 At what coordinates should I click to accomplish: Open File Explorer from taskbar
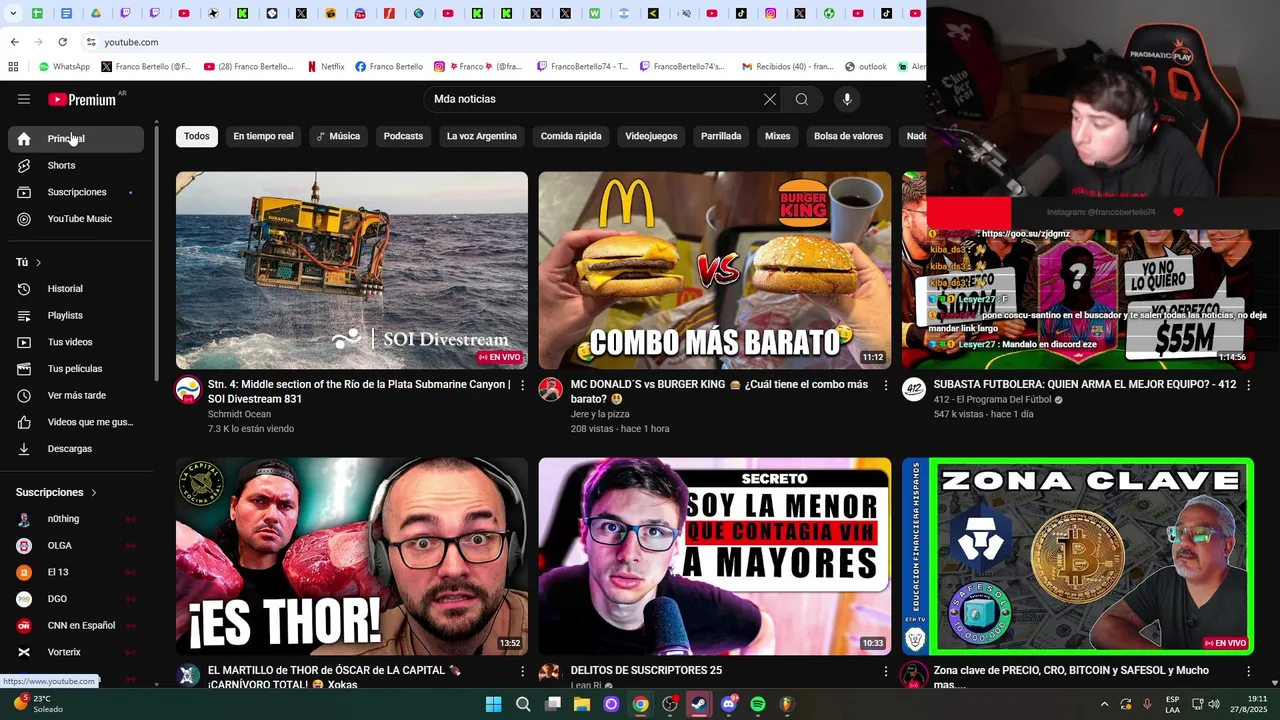coord(582,704)
